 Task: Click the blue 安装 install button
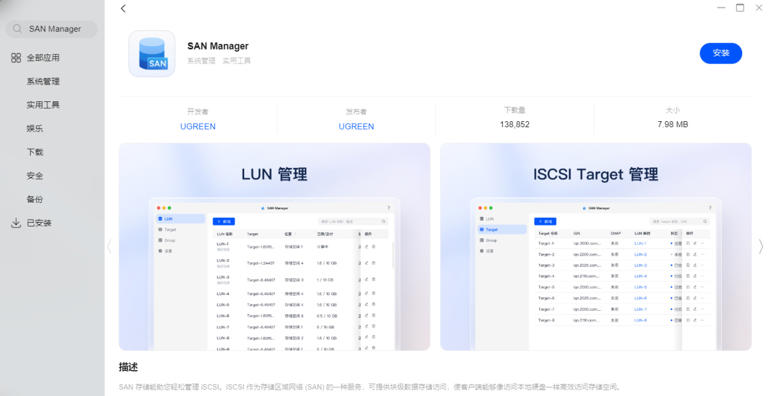coord(720,53)
